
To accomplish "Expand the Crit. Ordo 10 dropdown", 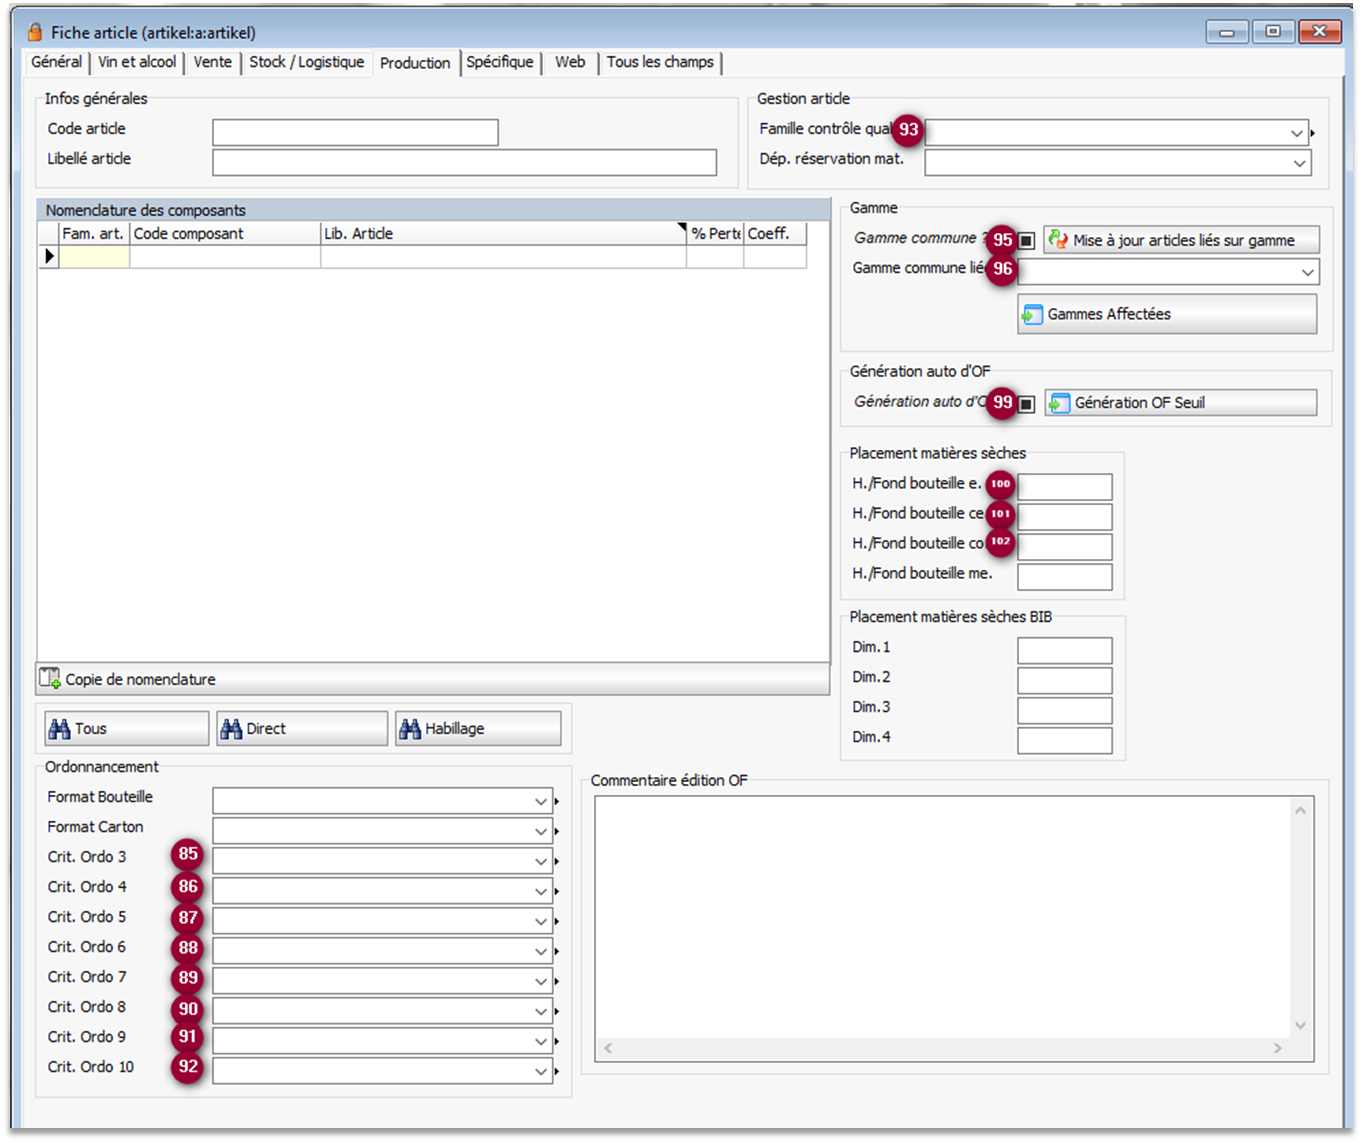I will point(540,1071).
